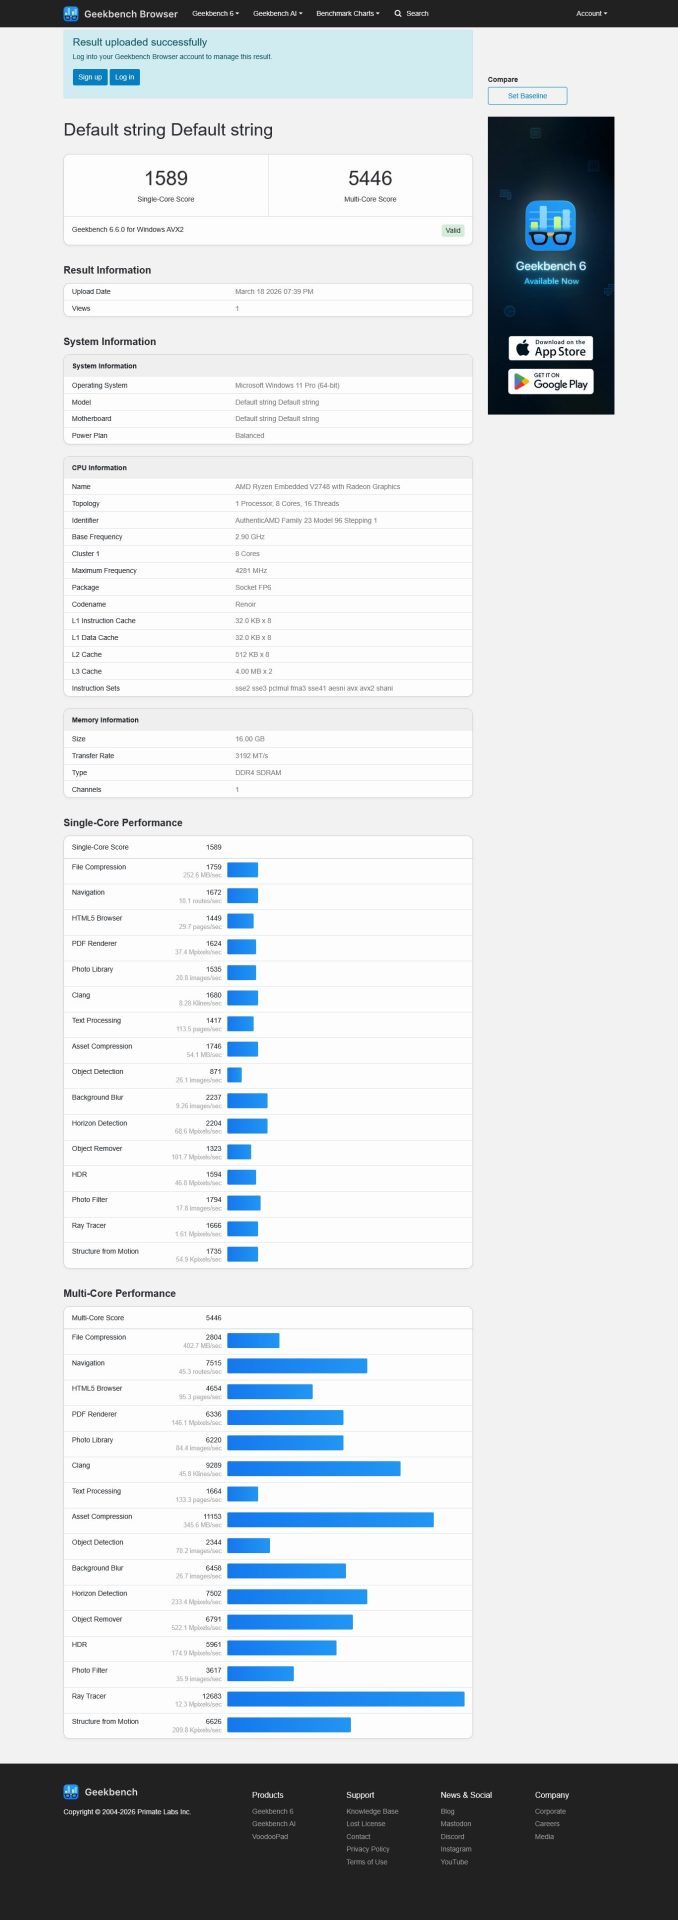Open the Geekbench 6 dropdown menu
The height and width of the screenshot is (1920, 678).
[x=215, y=14]
